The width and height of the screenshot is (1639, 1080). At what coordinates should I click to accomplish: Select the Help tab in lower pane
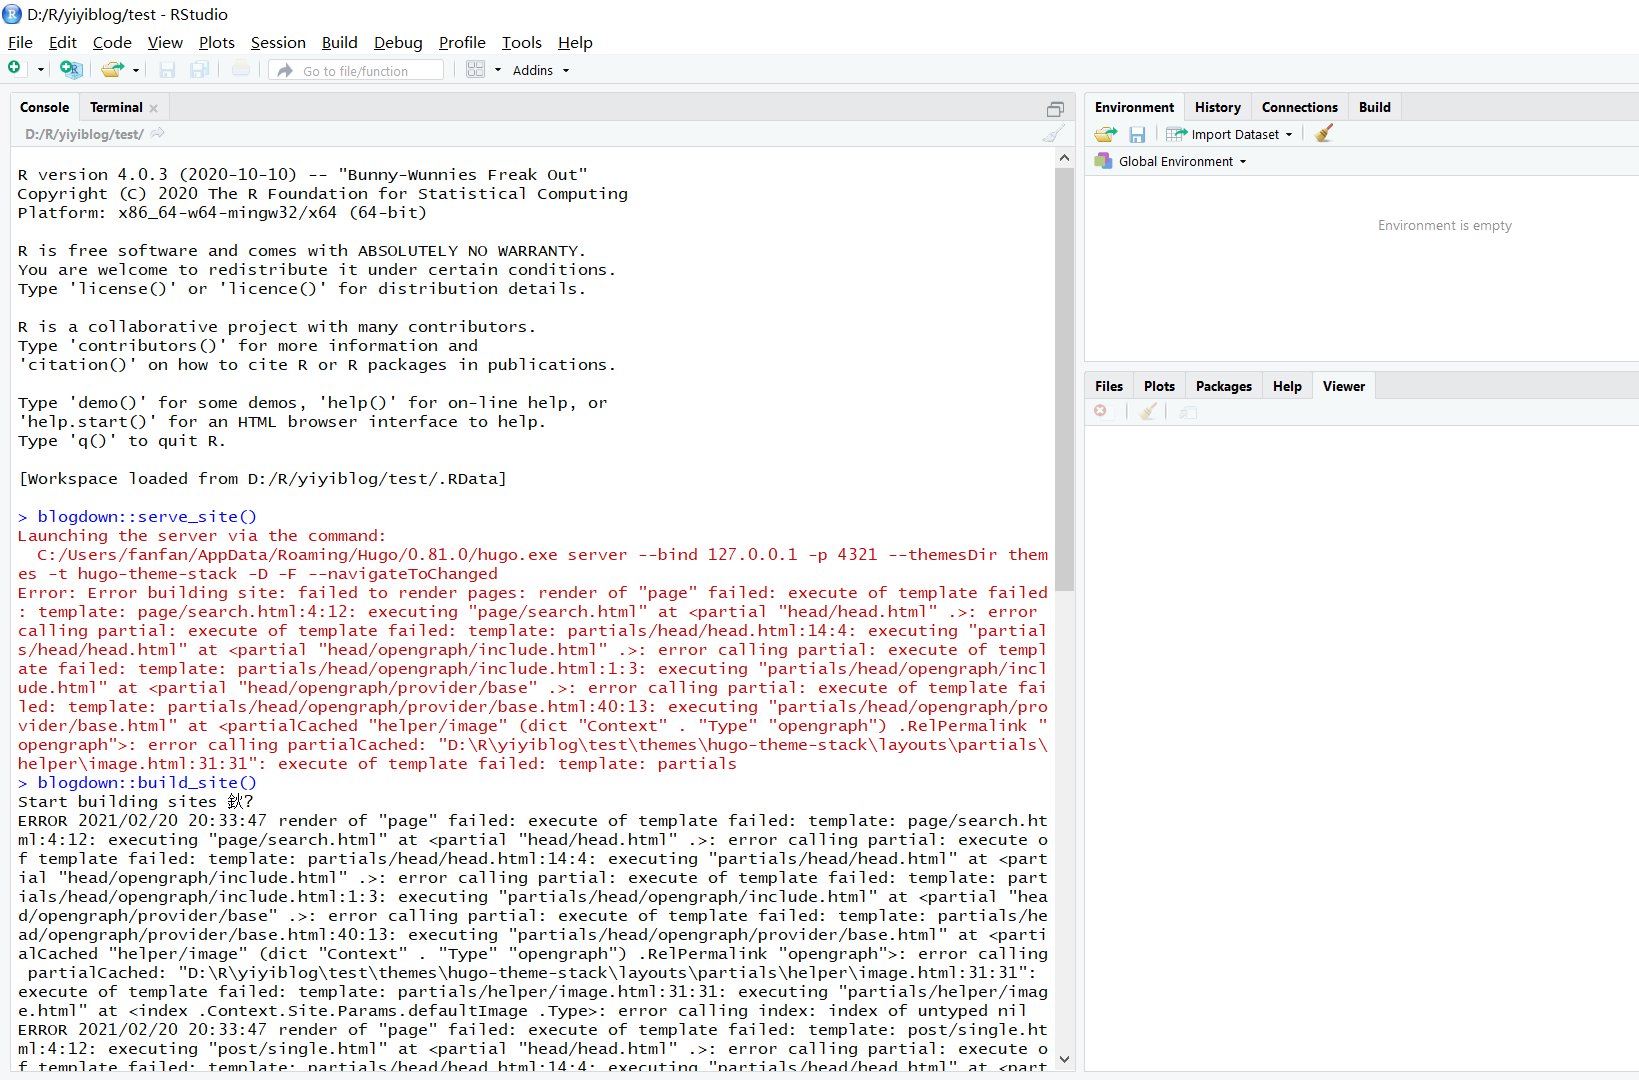(x=1287, y=386)
